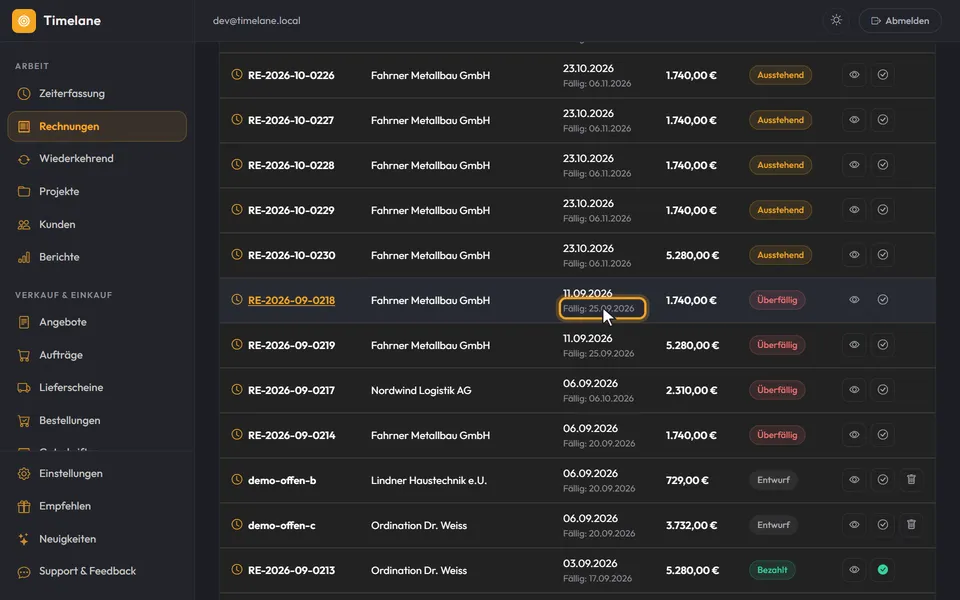Open Angebote in the sidebar
960x600 pixels.
(97, 322)
